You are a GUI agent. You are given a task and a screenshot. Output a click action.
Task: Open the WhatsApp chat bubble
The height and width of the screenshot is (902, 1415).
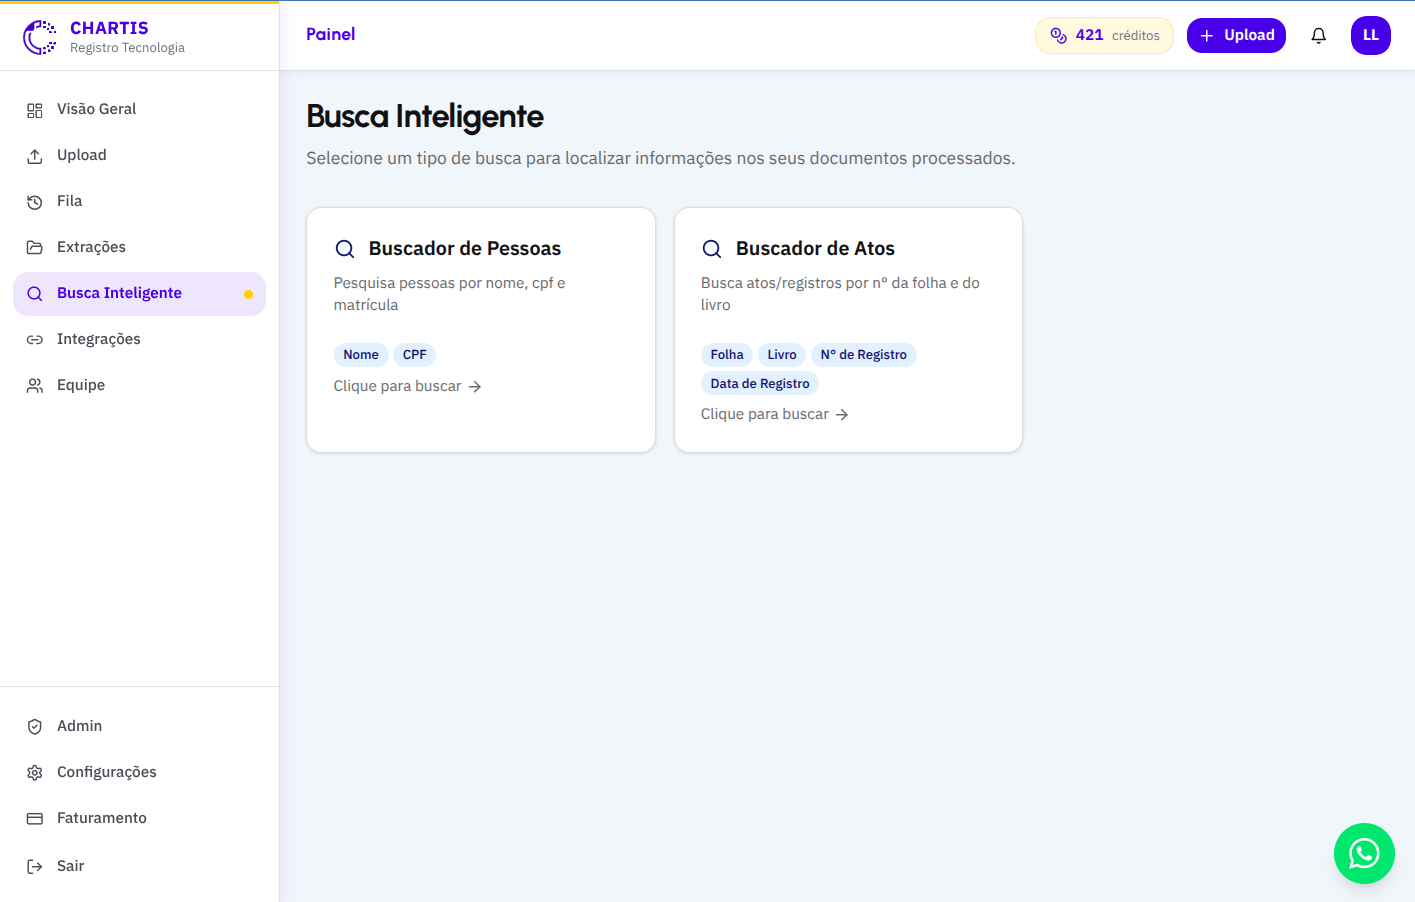click(x=1364, y=853)
